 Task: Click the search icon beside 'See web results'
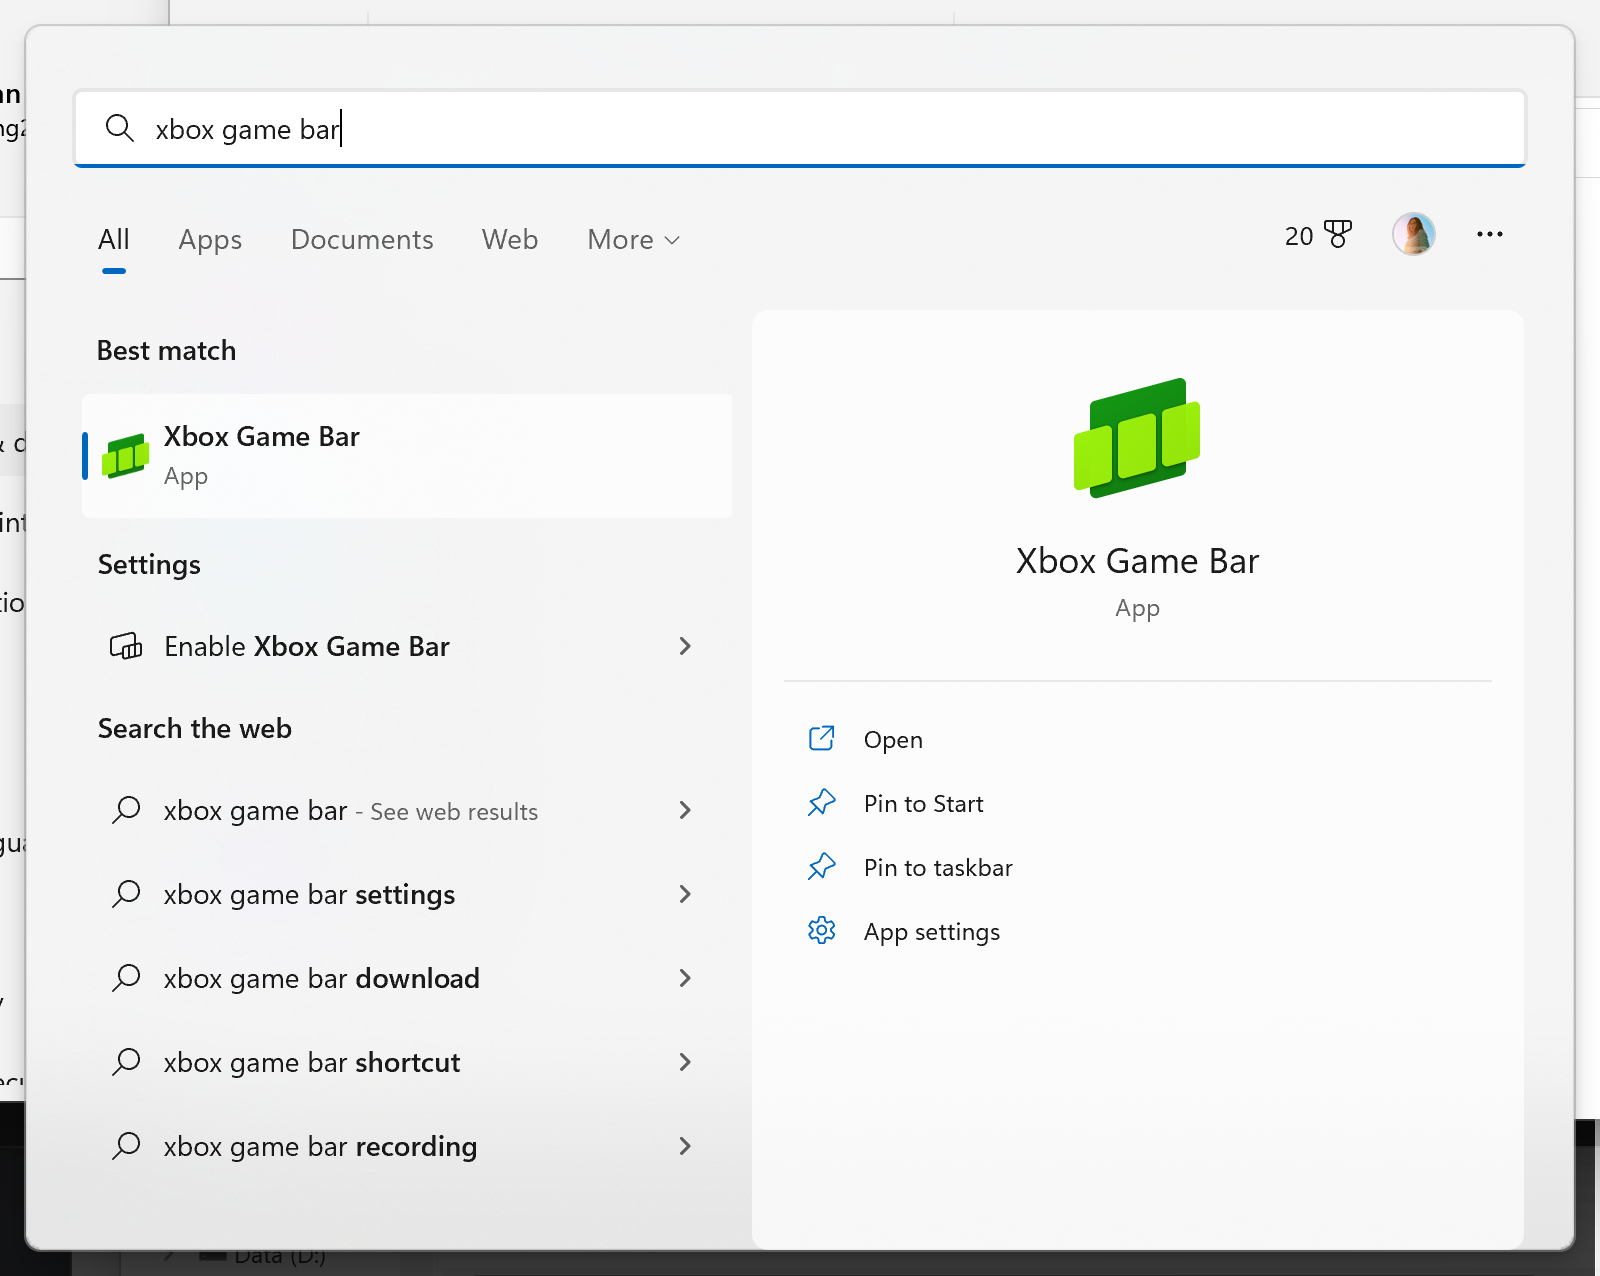[x=126, y=809]
